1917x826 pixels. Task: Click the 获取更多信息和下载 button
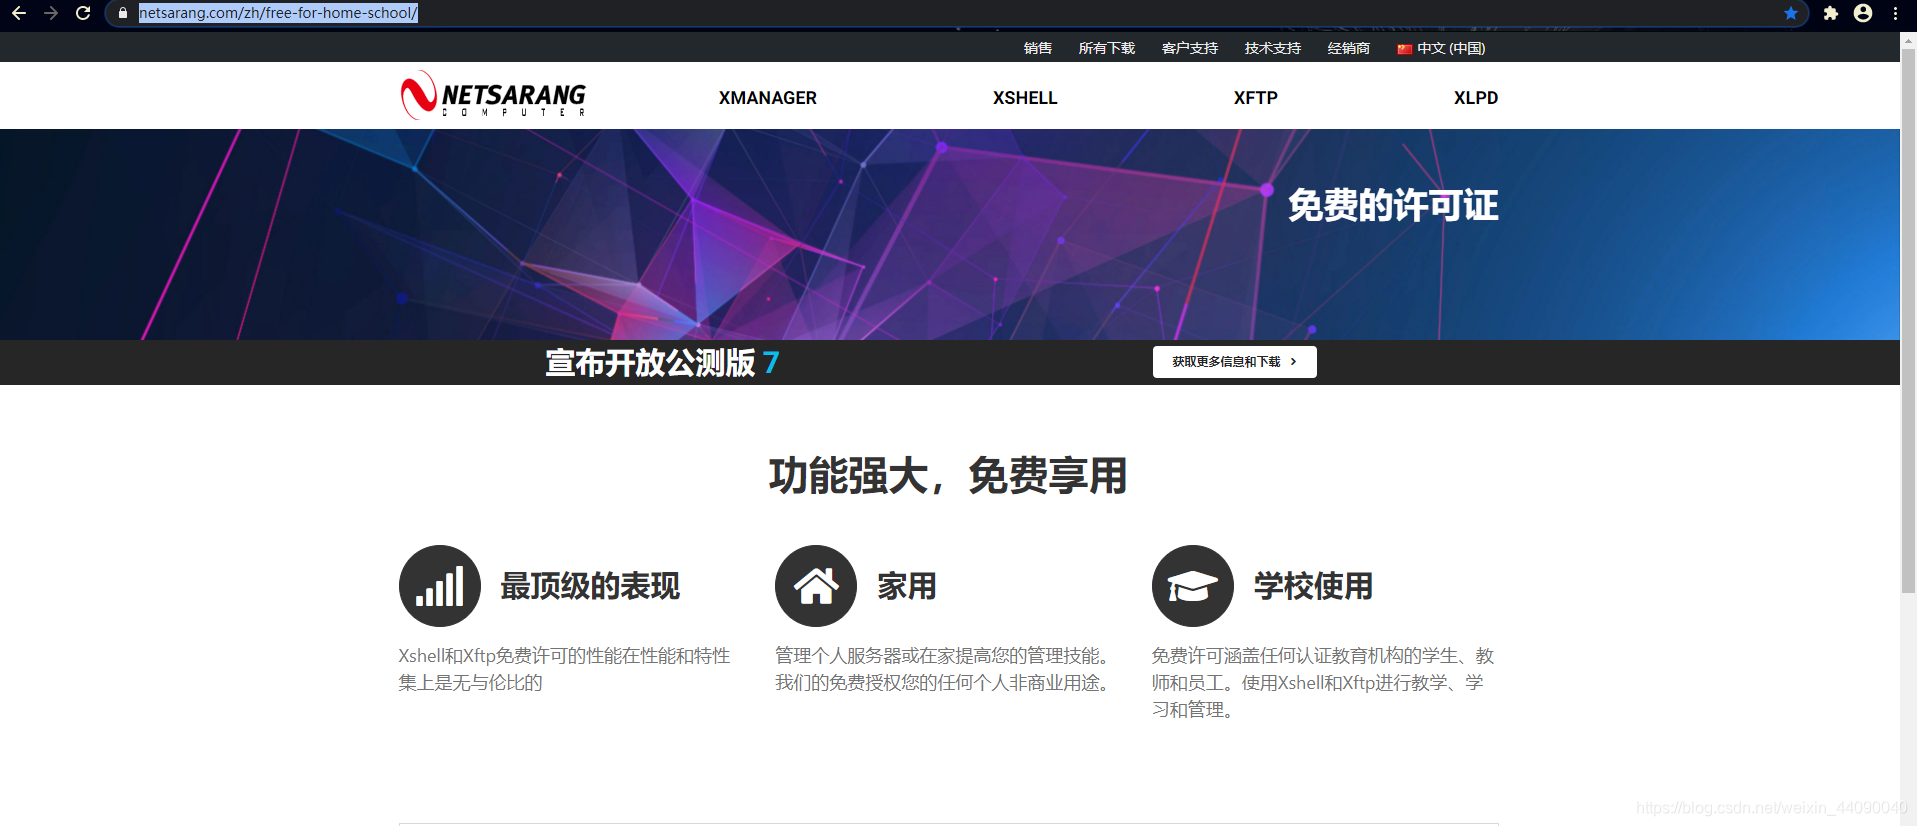pos(1235,362)
